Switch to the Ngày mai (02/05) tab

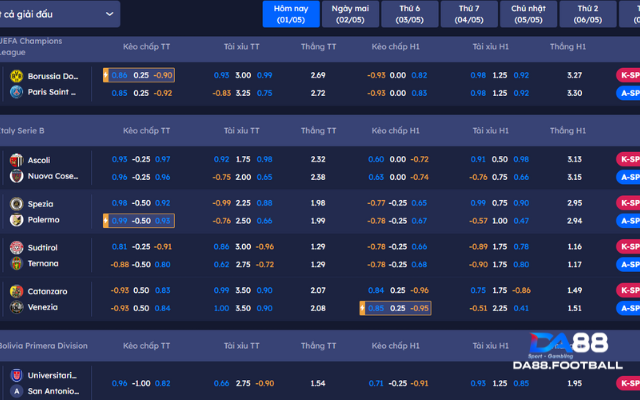pos(350,13)
